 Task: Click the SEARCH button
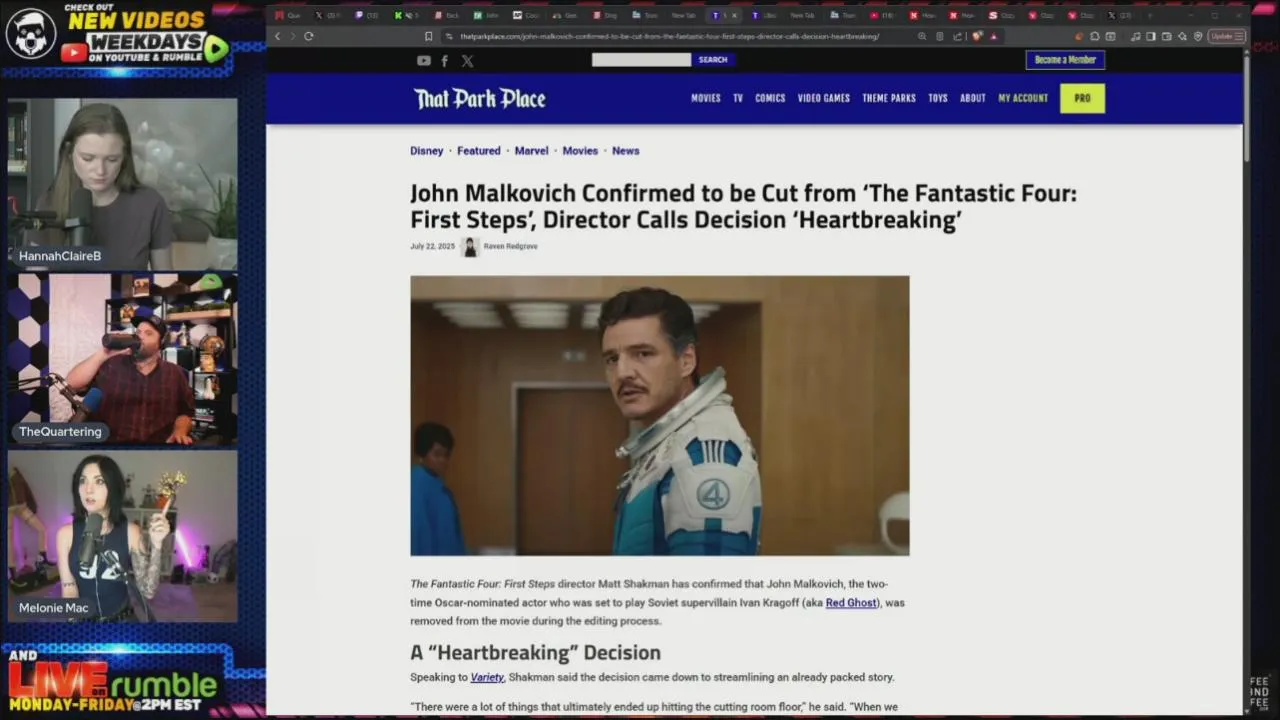[713, 60]
